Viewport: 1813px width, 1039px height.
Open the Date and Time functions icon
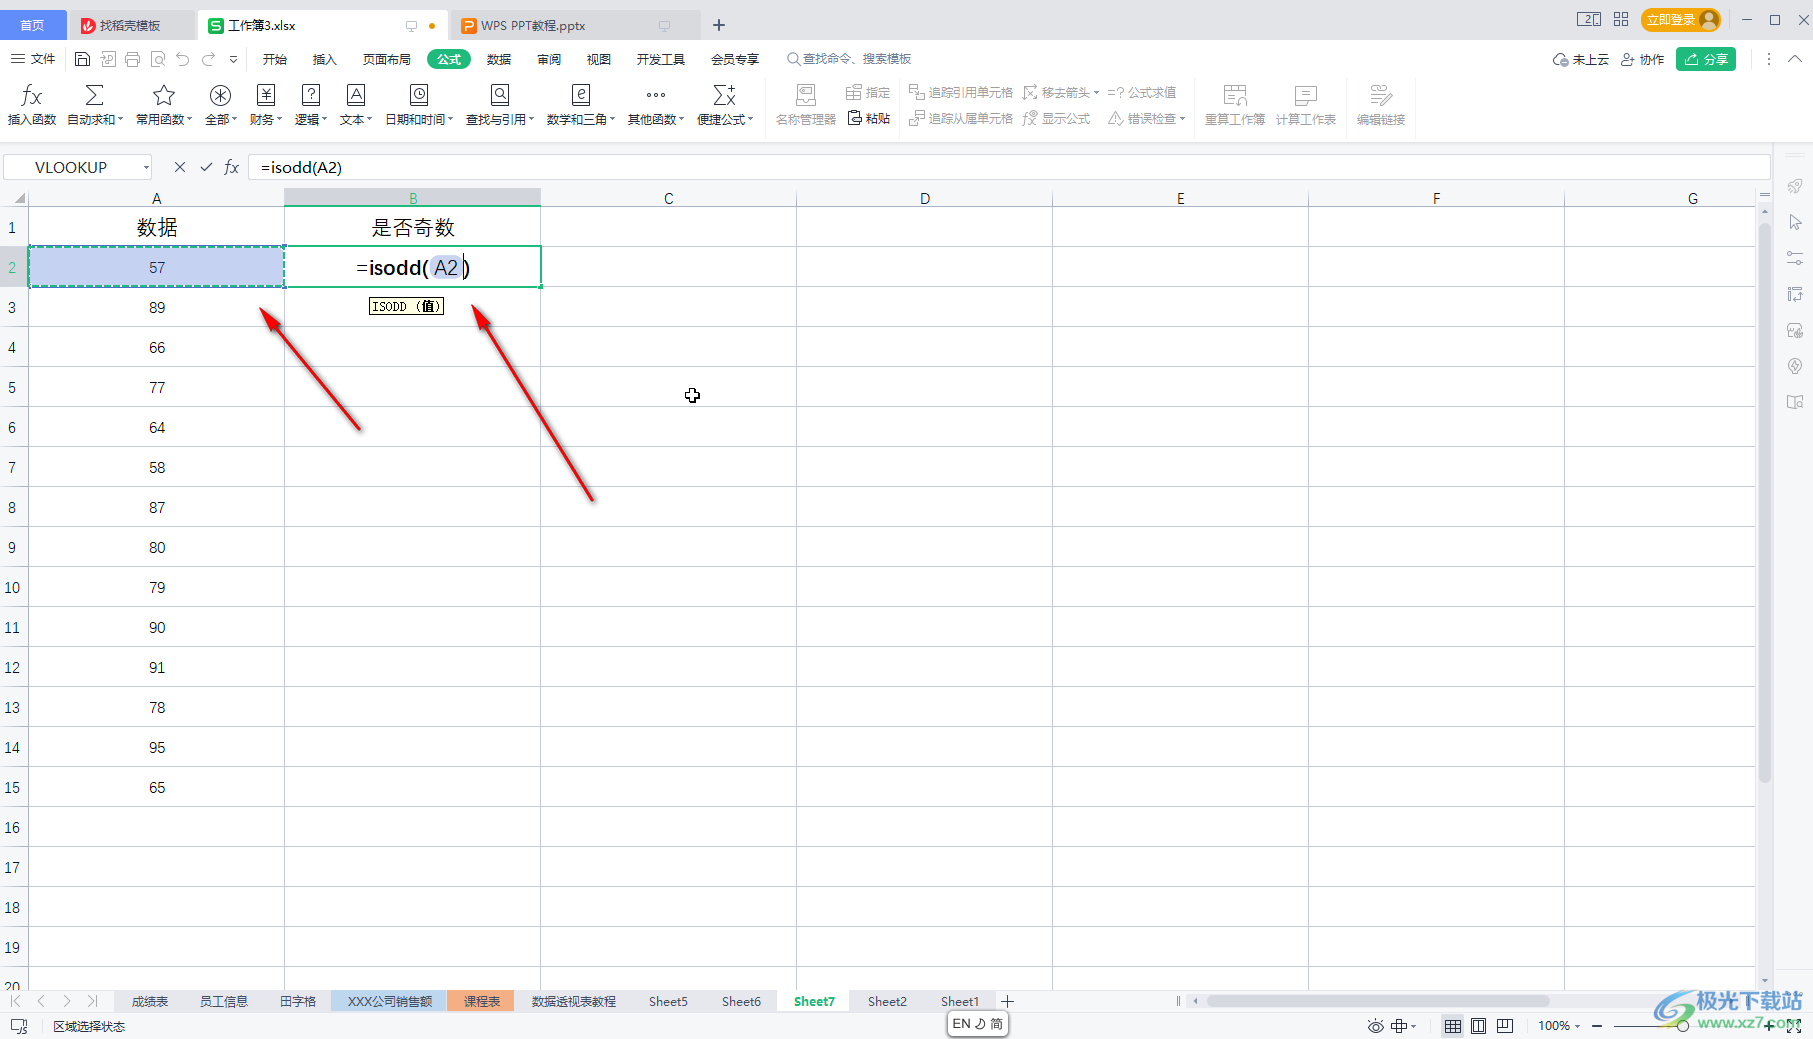[419, 96]
